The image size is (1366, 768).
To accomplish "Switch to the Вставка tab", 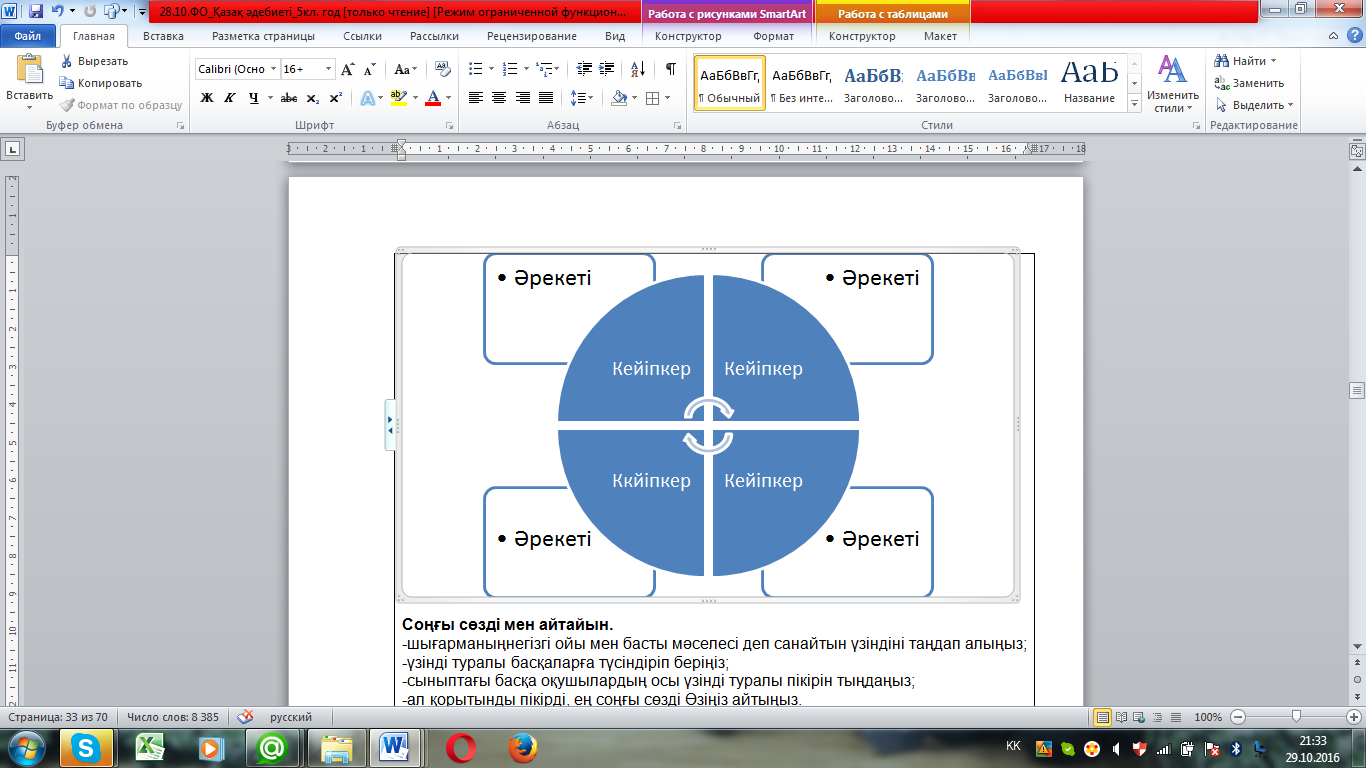I will point(163,36).
